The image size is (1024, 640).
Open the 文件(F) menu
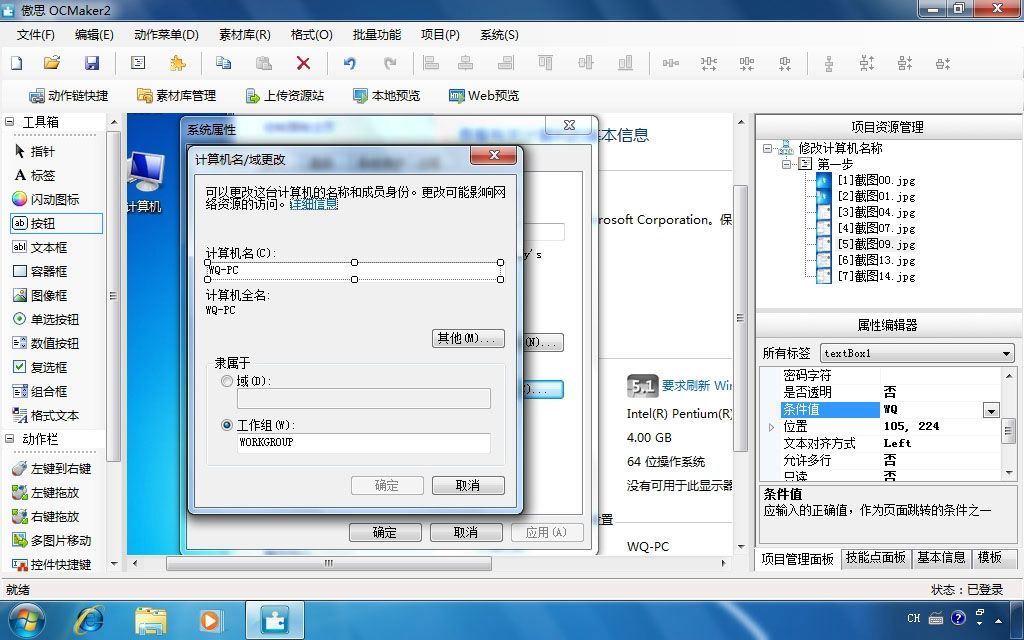pos(35,35)
